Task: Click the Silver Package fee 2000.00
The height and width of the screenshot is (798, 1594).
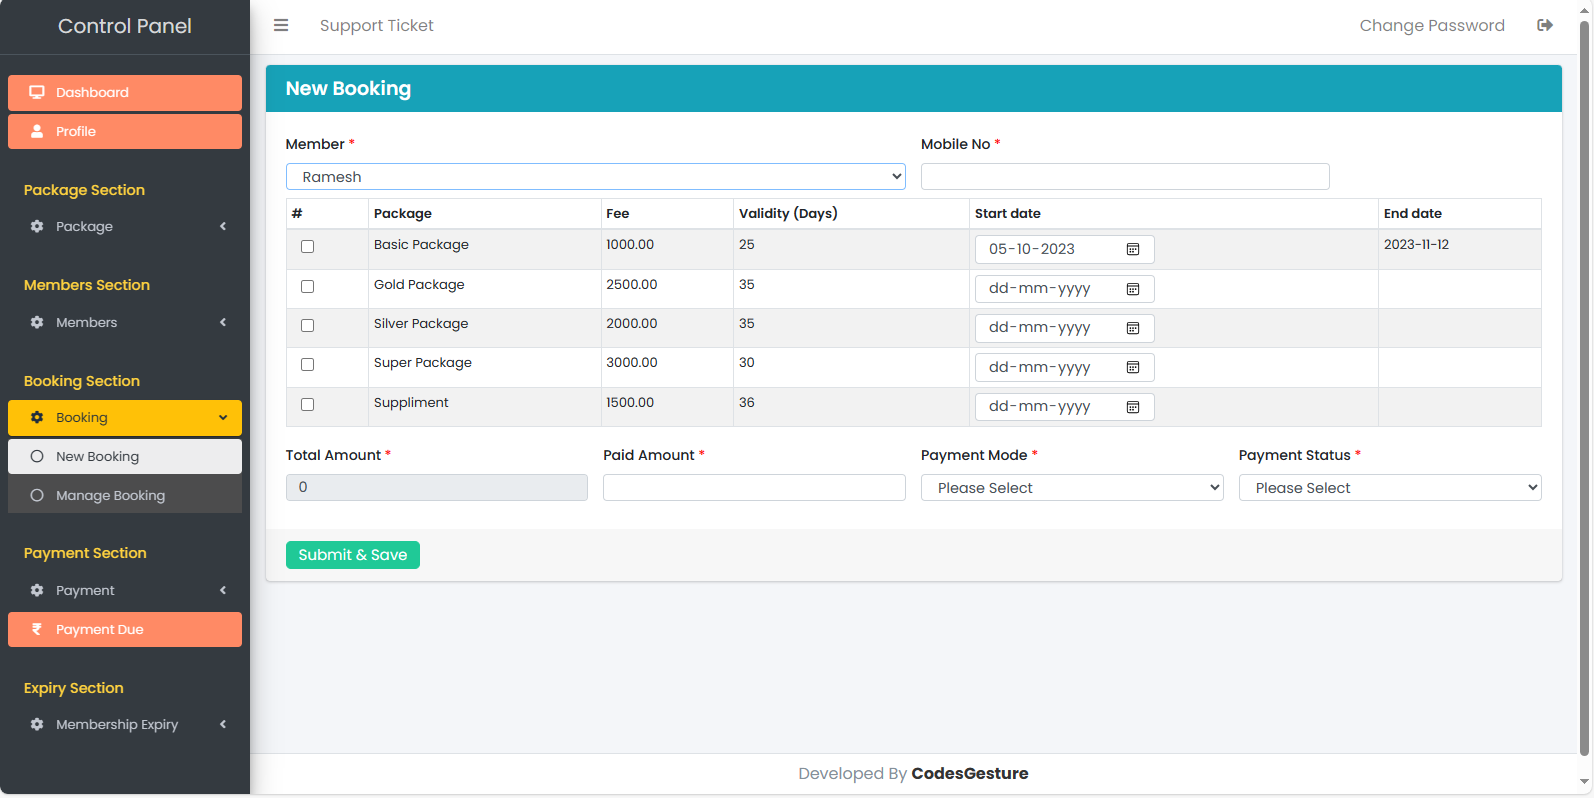Action: tap(632, 323)
